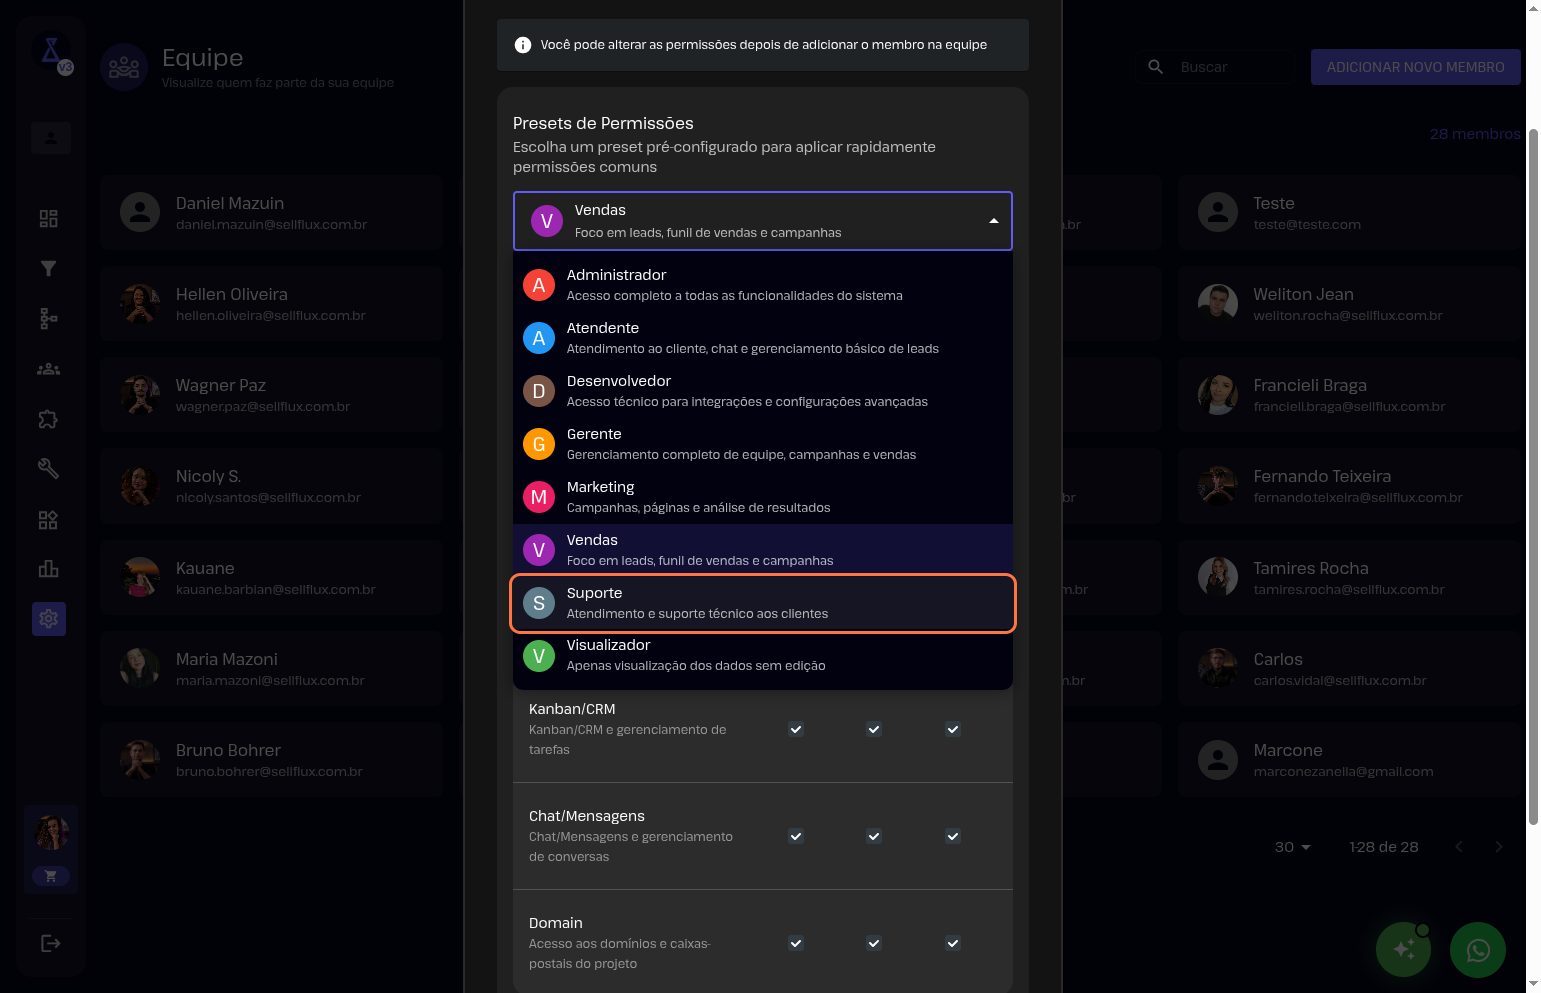This screenshot has height=993, width=1541.
Task: Select the Suporte preset option
Action: 762,603
